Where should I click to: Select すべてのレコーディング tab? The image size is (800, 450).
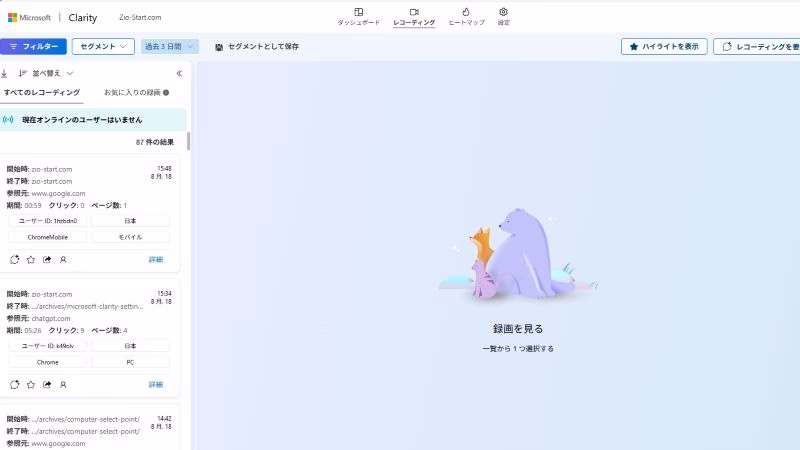(42, 93)
